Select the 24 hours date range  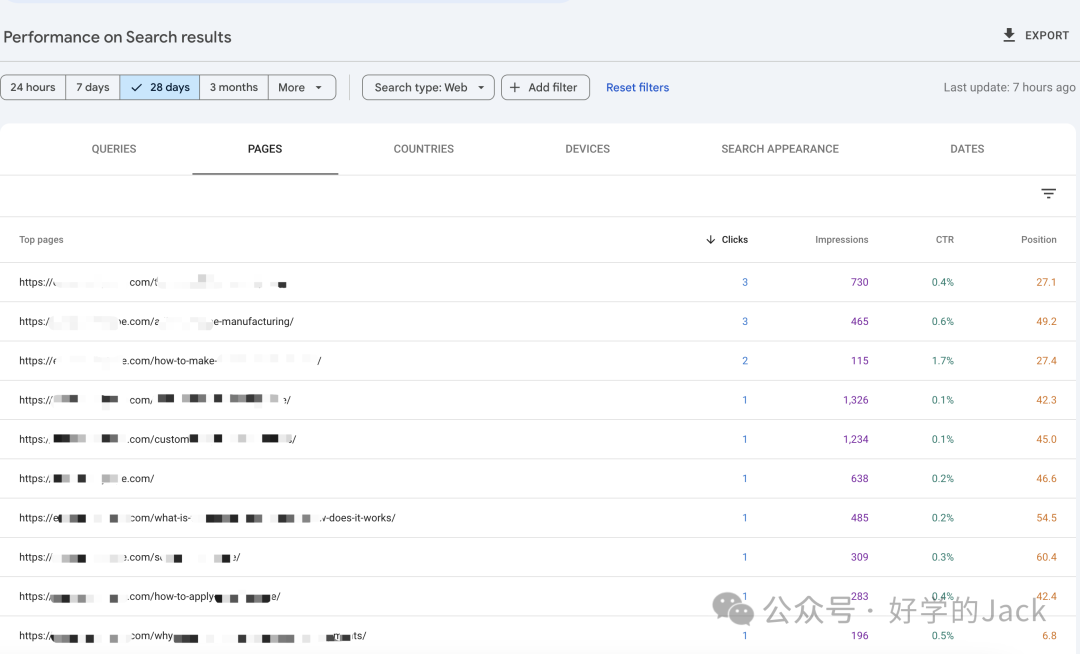tap(33, 88)
